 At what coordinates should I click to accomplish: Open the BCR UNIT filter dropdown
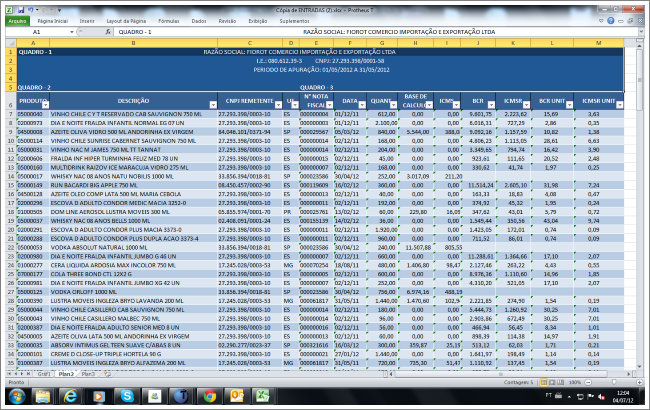[x=570, y=105]
